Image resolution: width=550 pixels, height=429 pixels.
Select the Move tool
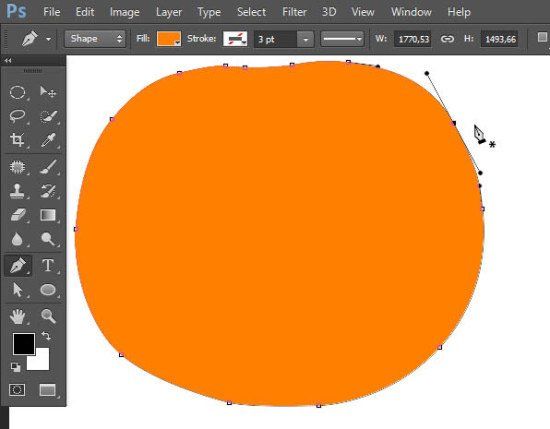[48, 93]
